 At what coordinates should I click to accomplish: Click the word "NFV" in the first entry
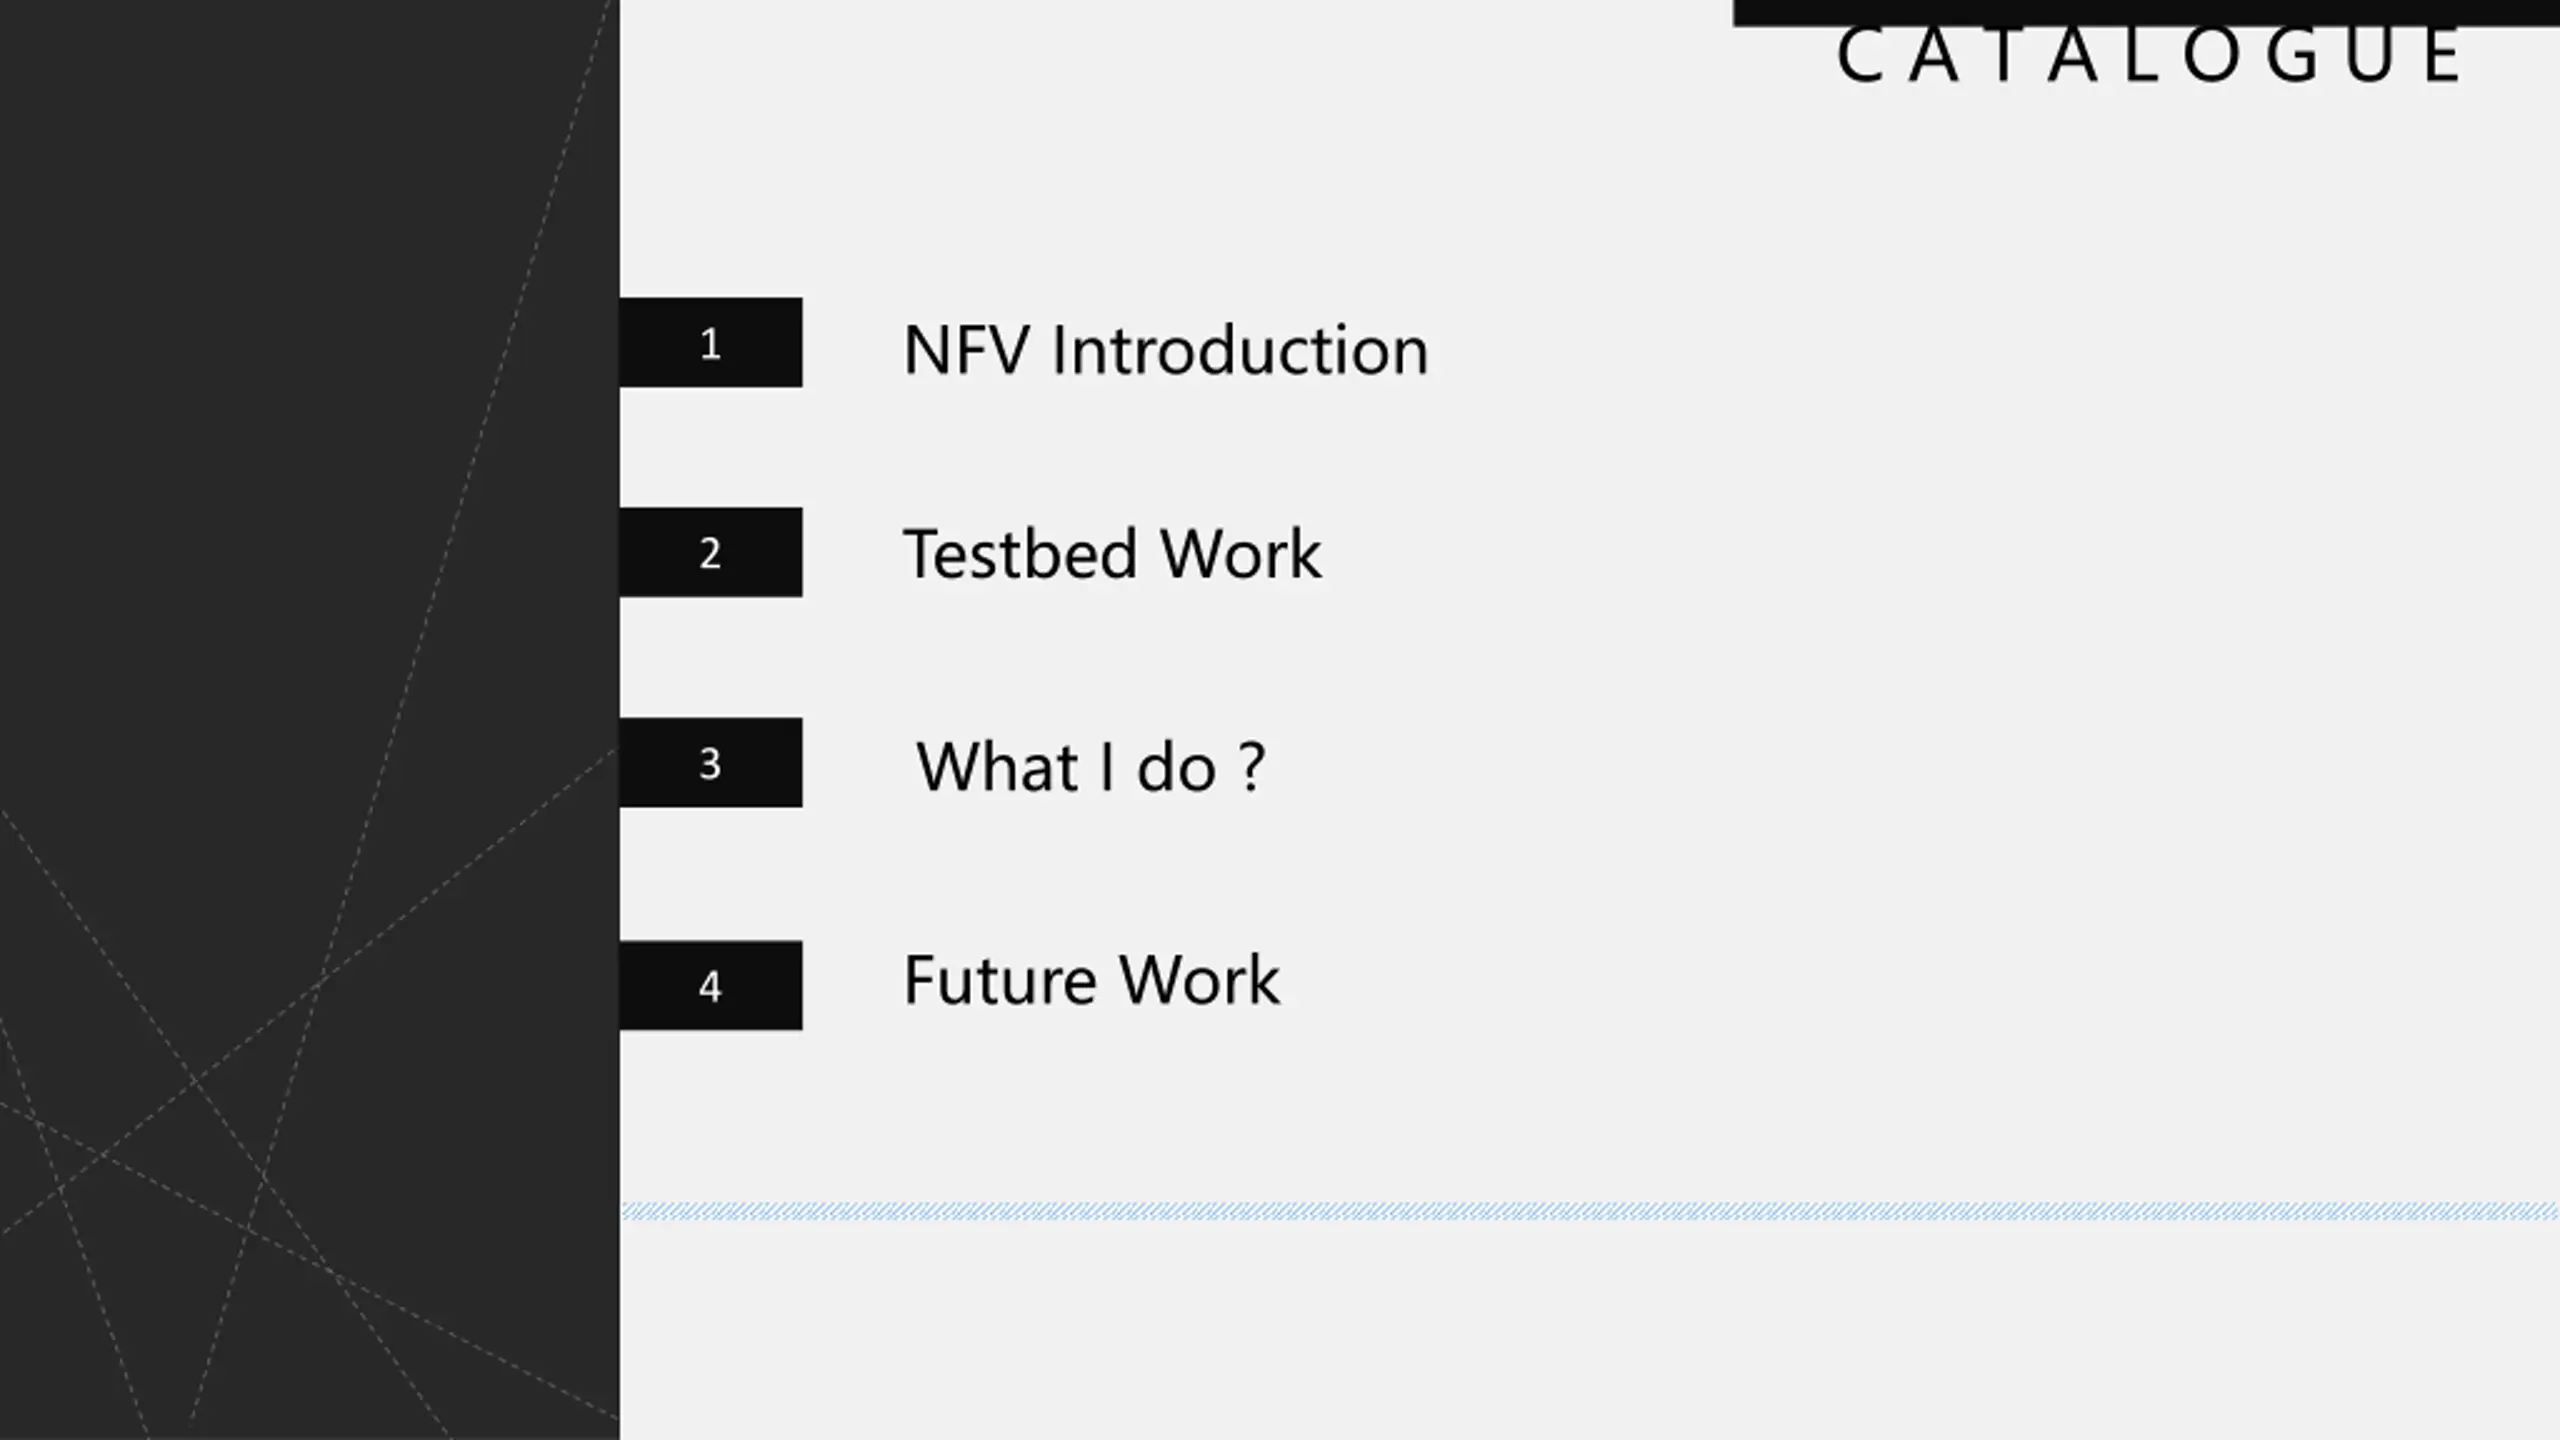point(966,351)
